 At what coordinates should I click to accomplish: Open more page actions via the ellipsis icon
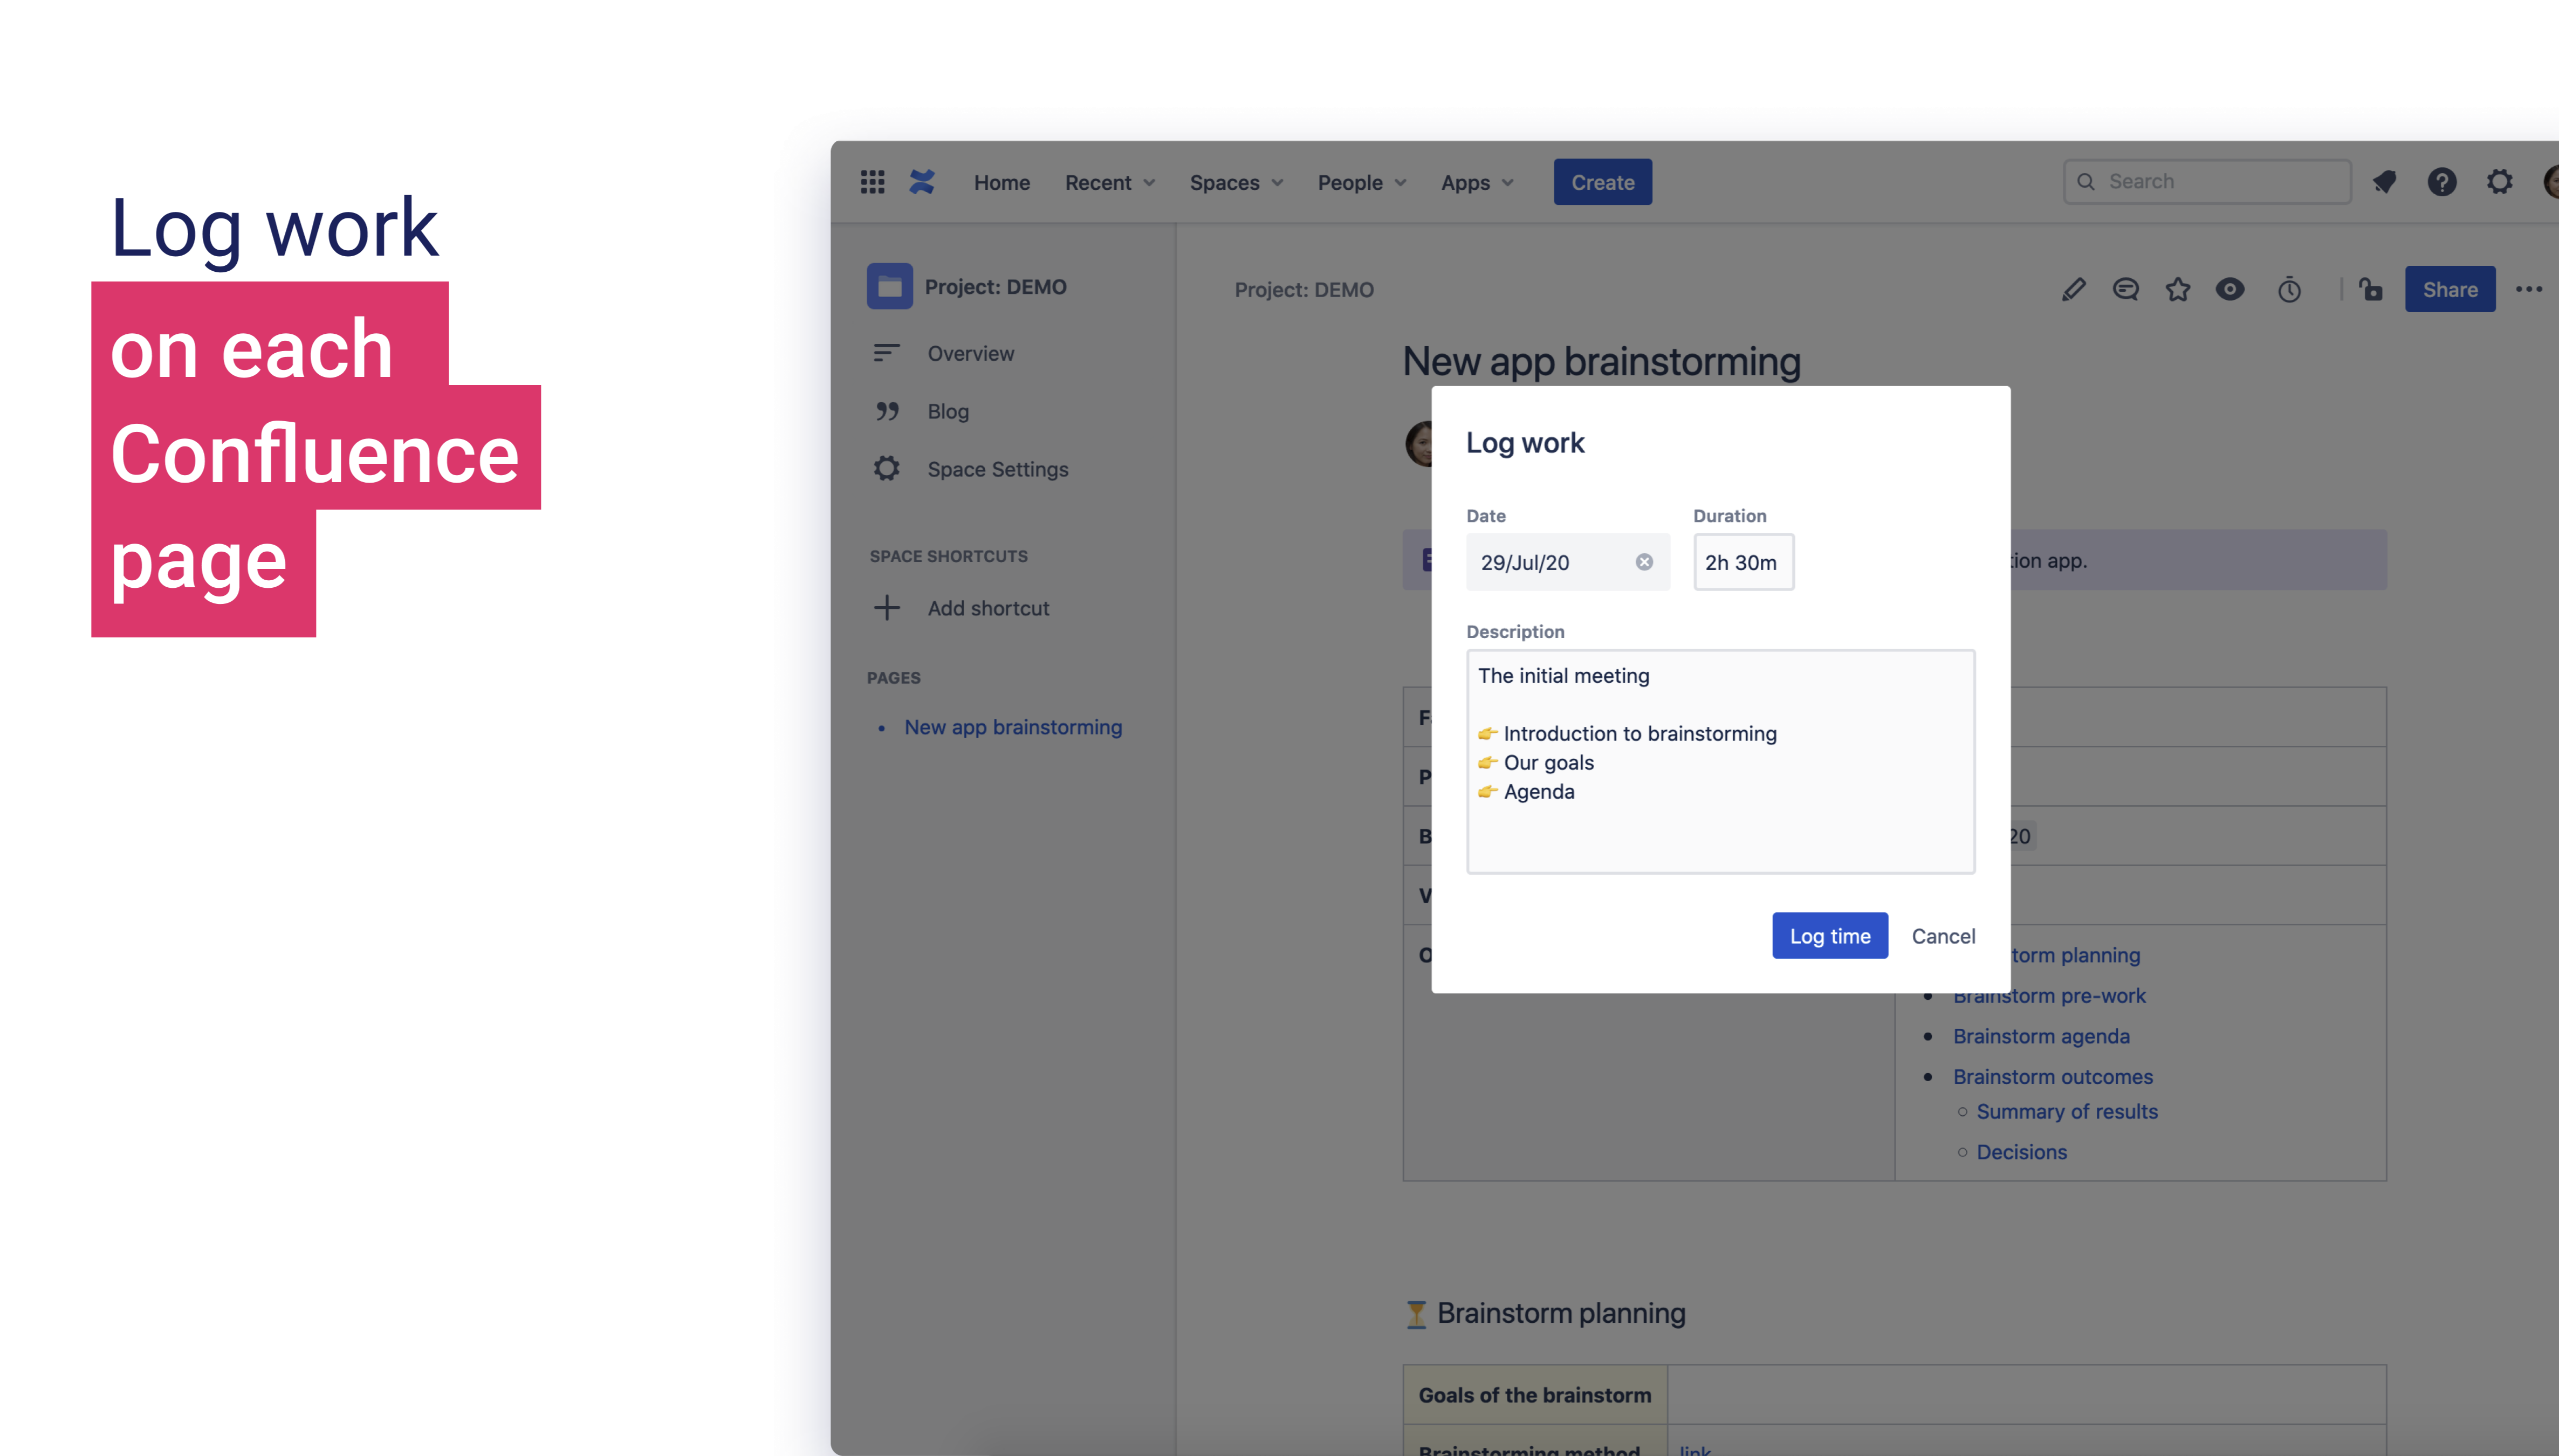(x=2530, y=289)
